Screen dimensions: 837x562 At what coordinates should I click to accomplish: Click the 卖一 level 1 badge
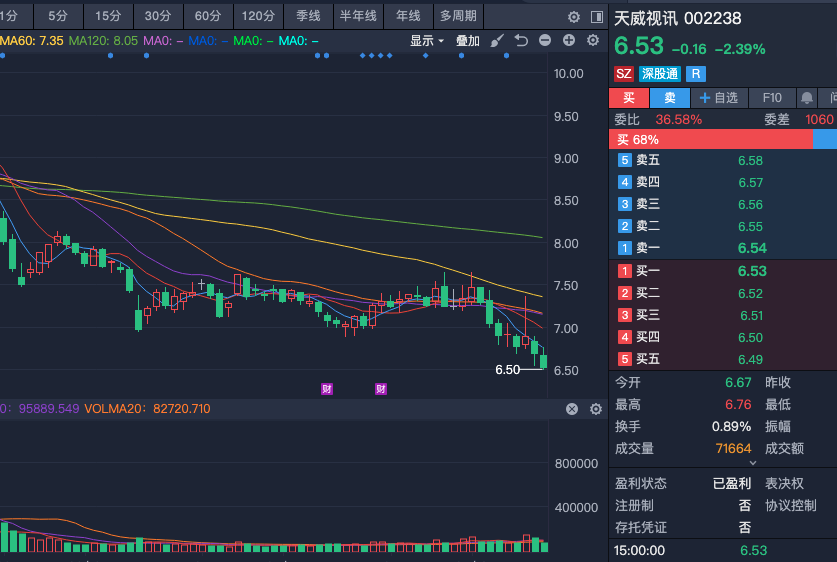625,248
